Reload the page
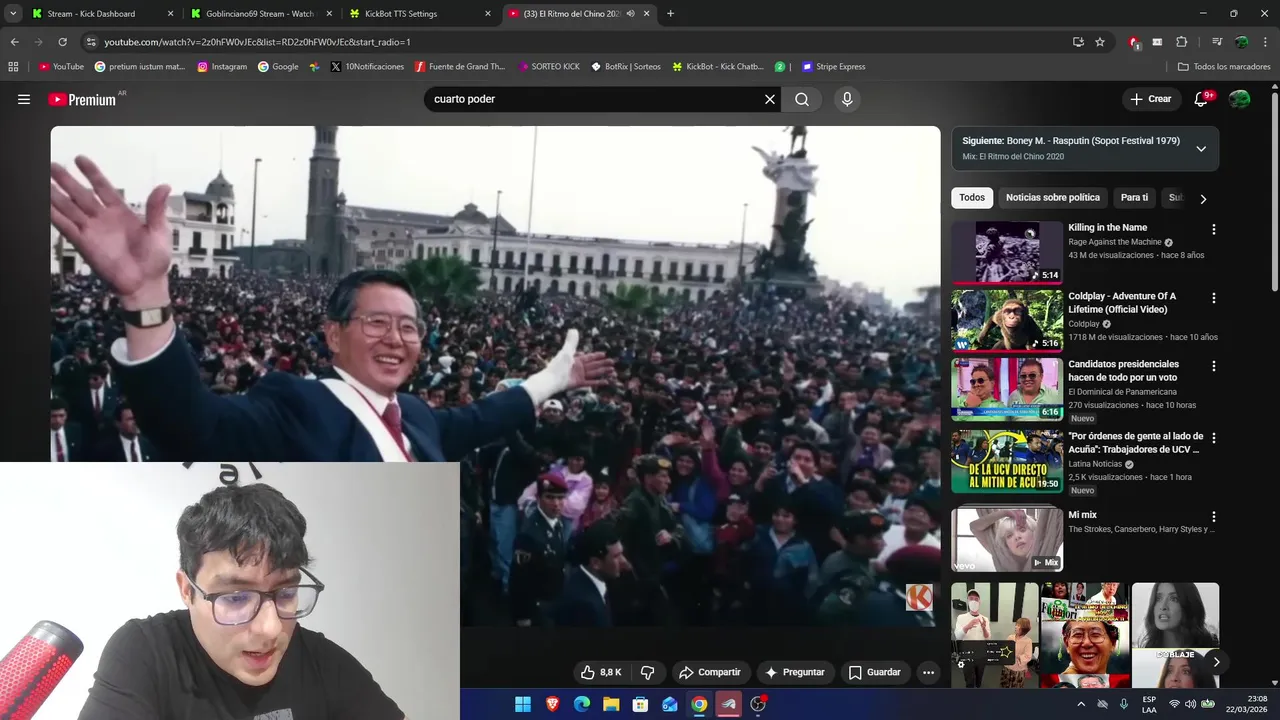This screenshot has width=1280, height=720. pos(62,42)
